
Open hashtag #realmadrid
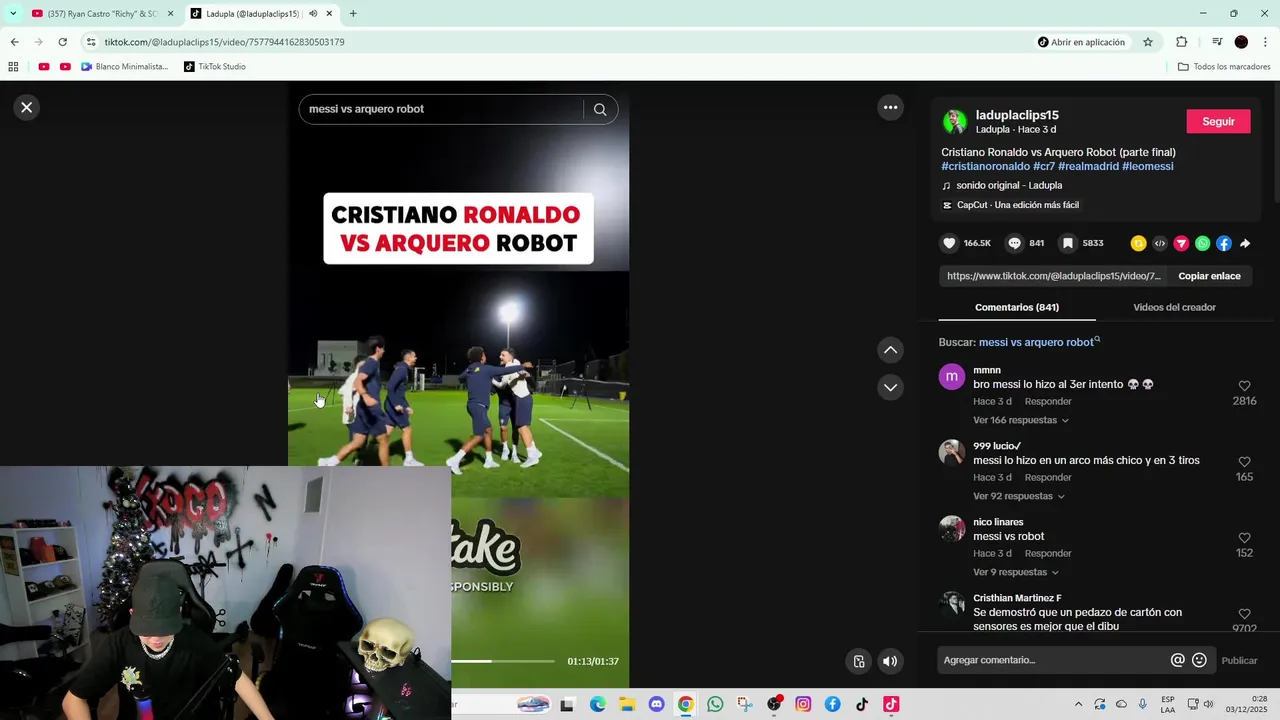point(1088,166)
